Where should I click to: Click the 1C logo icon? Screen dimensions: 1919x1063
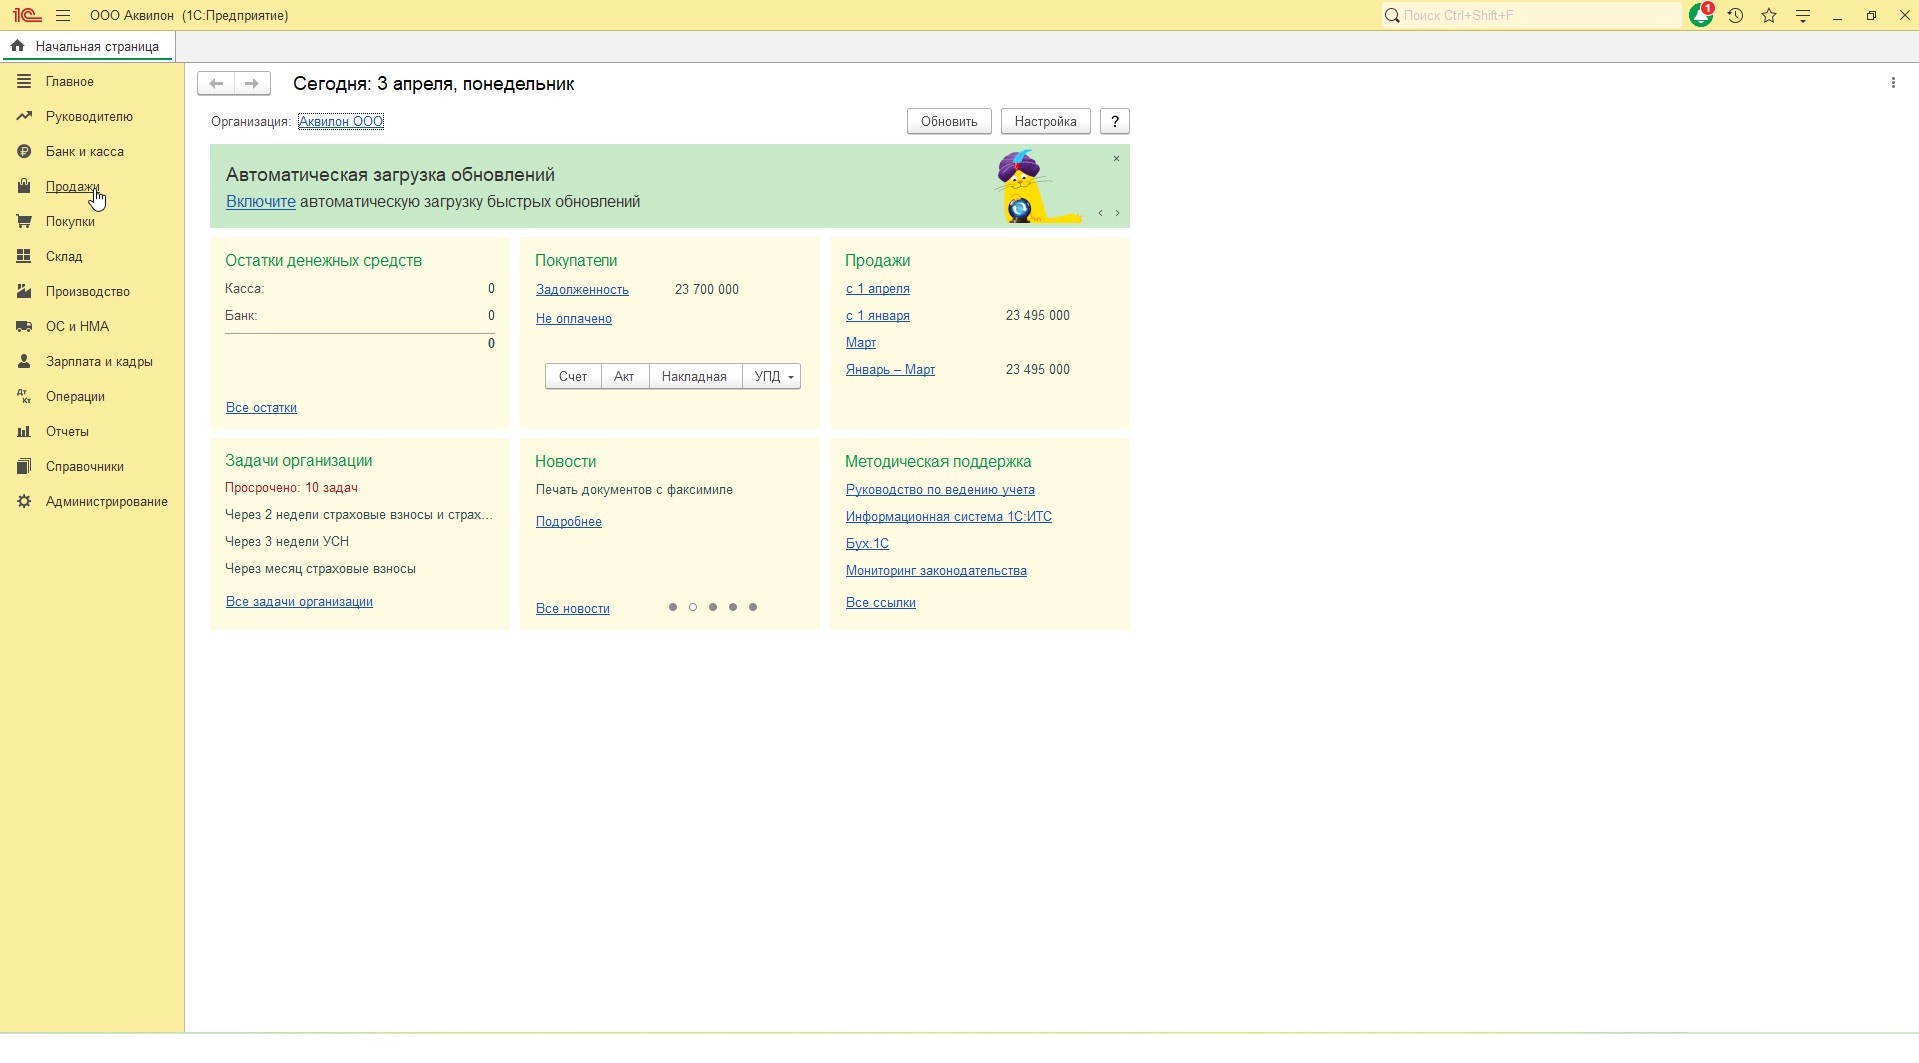26,15
